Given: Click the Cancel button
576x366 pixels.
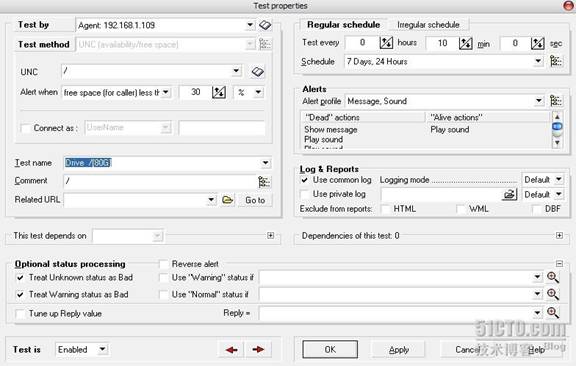Looking at the screenshot, I should tap(467, 349).
